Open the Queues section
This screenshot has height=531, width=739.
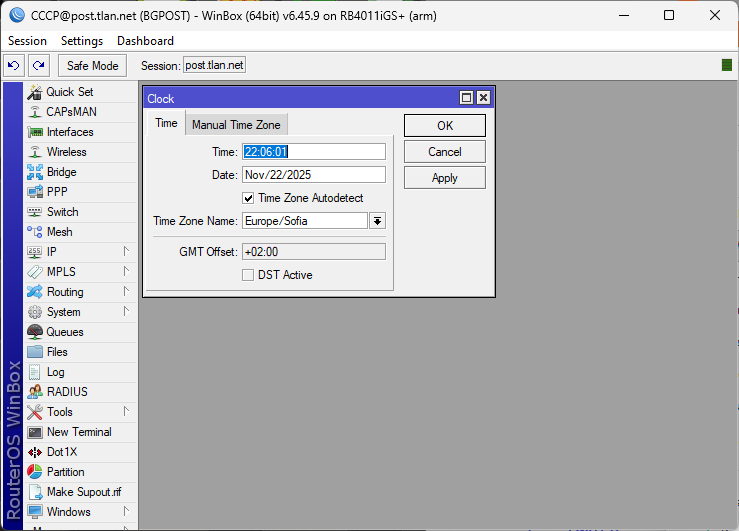[x=64, y=332]
